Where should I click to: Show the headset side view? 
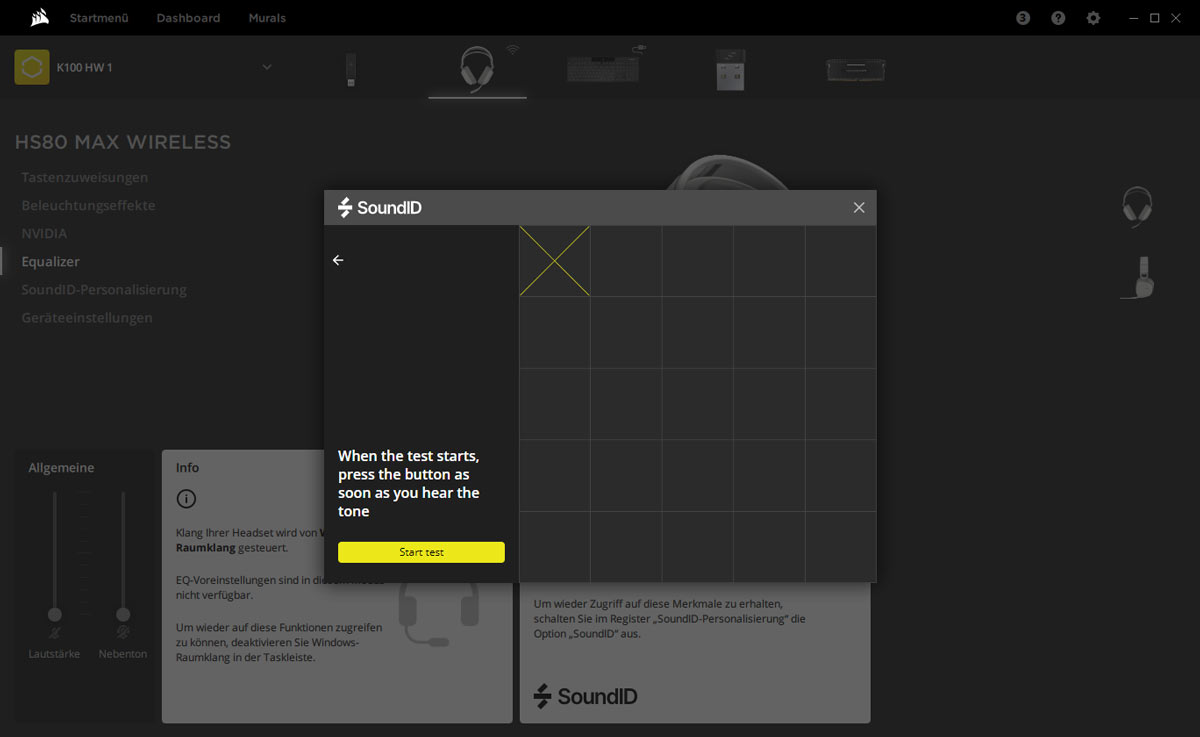(1139, 277)
